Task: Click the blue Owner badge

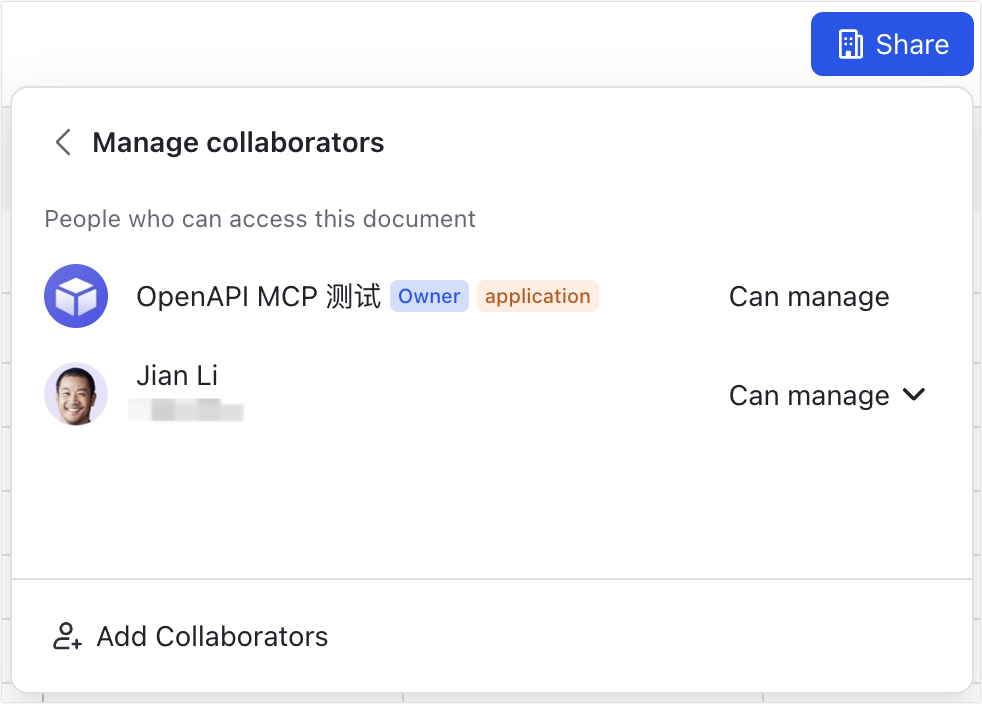Action: tap(429, 296)
